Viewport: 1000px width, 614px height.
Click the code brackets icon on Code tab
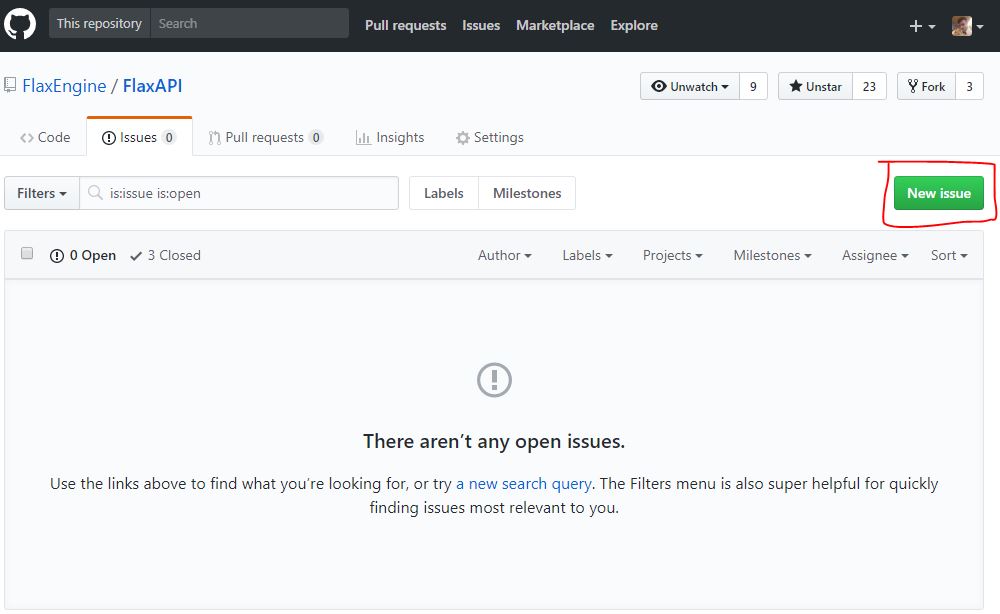pos(27,138)
